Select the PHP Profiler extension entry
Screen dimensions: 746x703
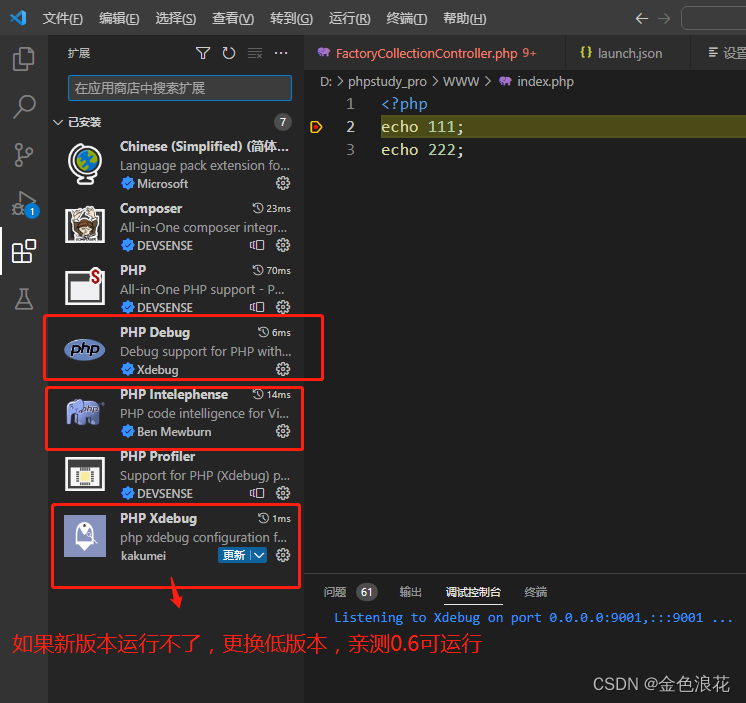(176, 475)
